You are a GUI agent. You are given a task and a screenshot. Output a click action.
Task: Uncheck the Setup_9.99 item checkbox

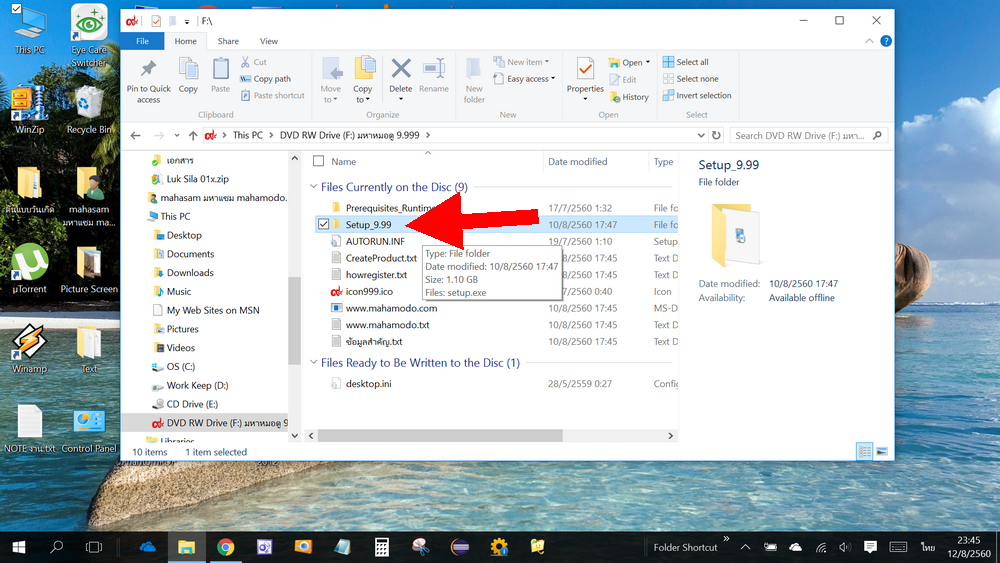(x=323, y=224)
